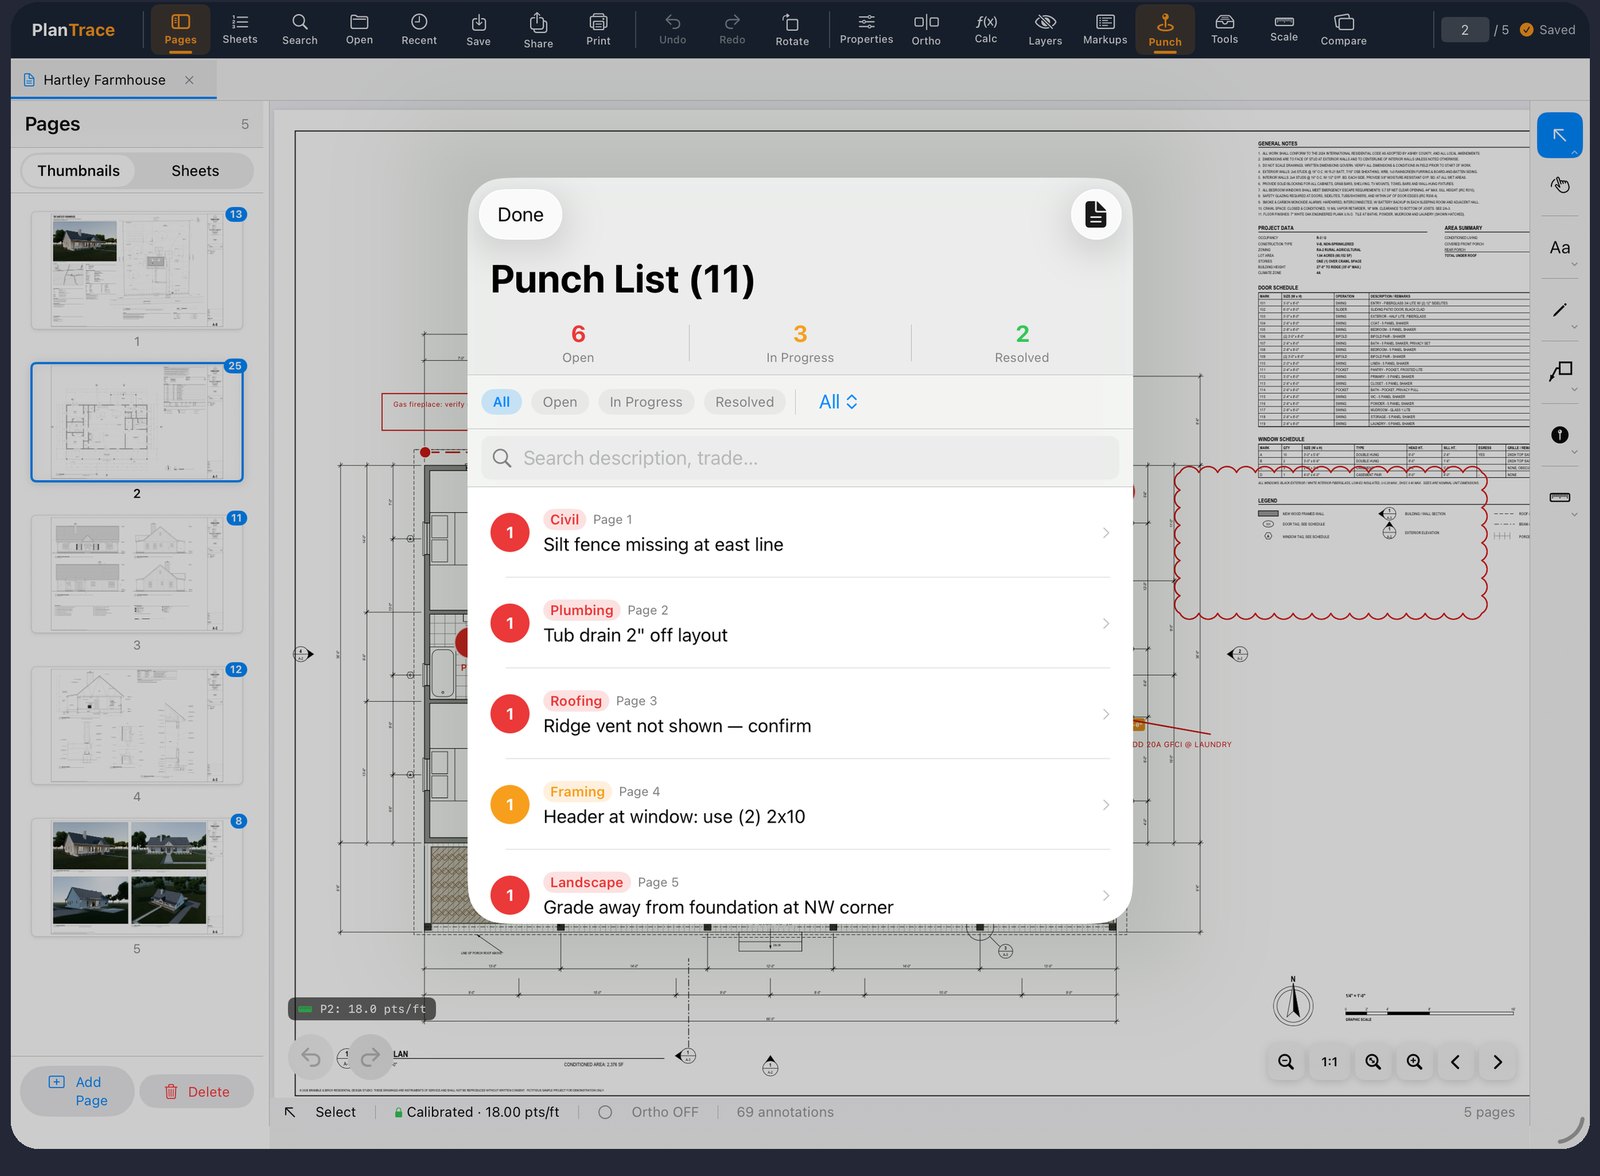Open Properties panel icon
Image resolution: width=1600 pixels, height=1176 pixels.
tap(866, 29)
